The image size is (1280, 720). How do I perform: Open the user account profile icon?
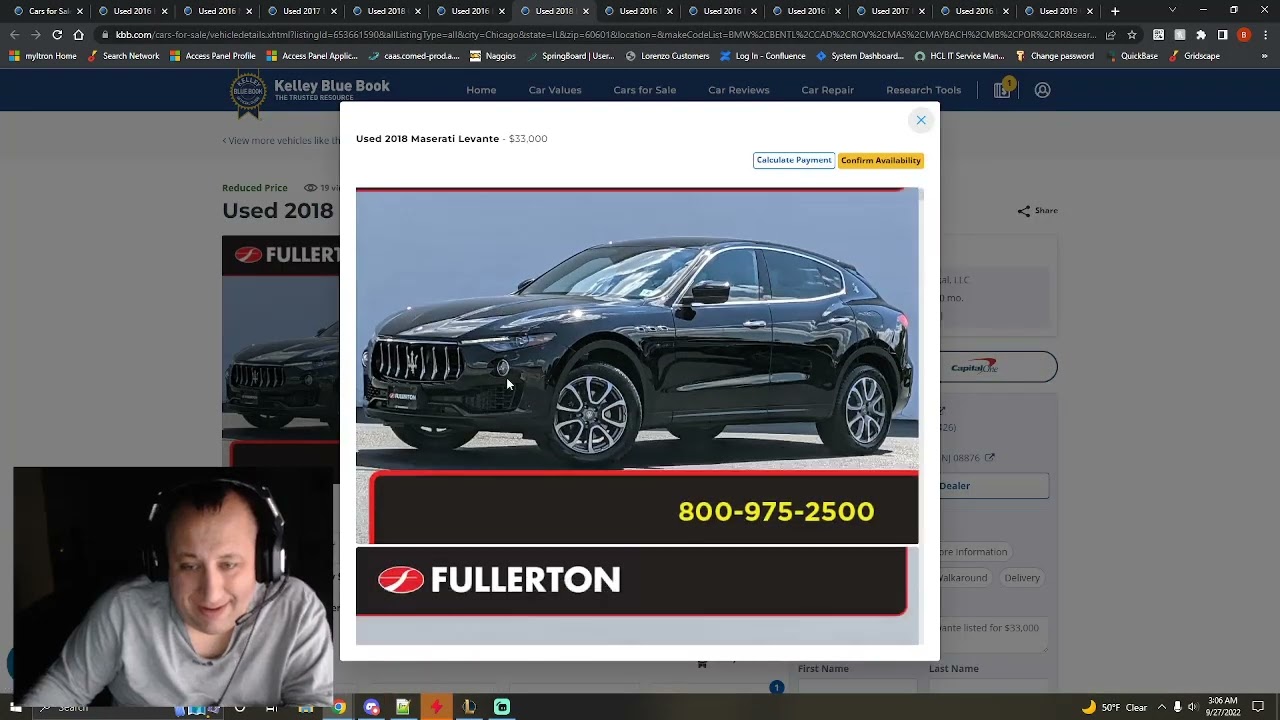1042,90
